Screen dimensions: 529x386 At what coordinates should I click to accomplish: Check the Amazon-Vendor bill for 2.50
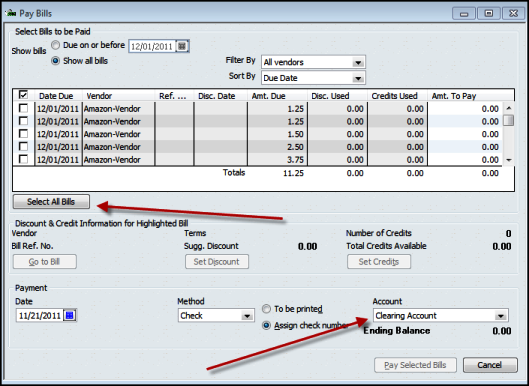pos(23,146)
